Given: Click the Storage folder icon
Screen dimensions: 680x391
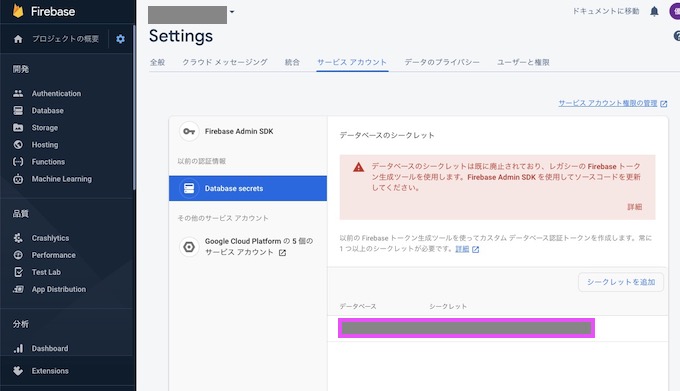Looking at the screenshot, I should (x=18, y=127).
